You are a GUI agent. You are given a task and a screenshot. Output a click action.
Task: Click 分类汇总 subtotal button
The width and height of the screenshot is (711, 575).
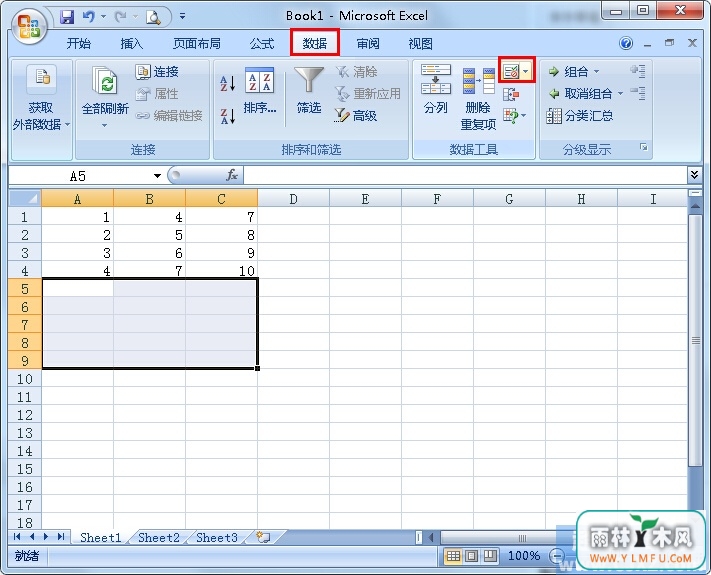(x=580, y=116)
